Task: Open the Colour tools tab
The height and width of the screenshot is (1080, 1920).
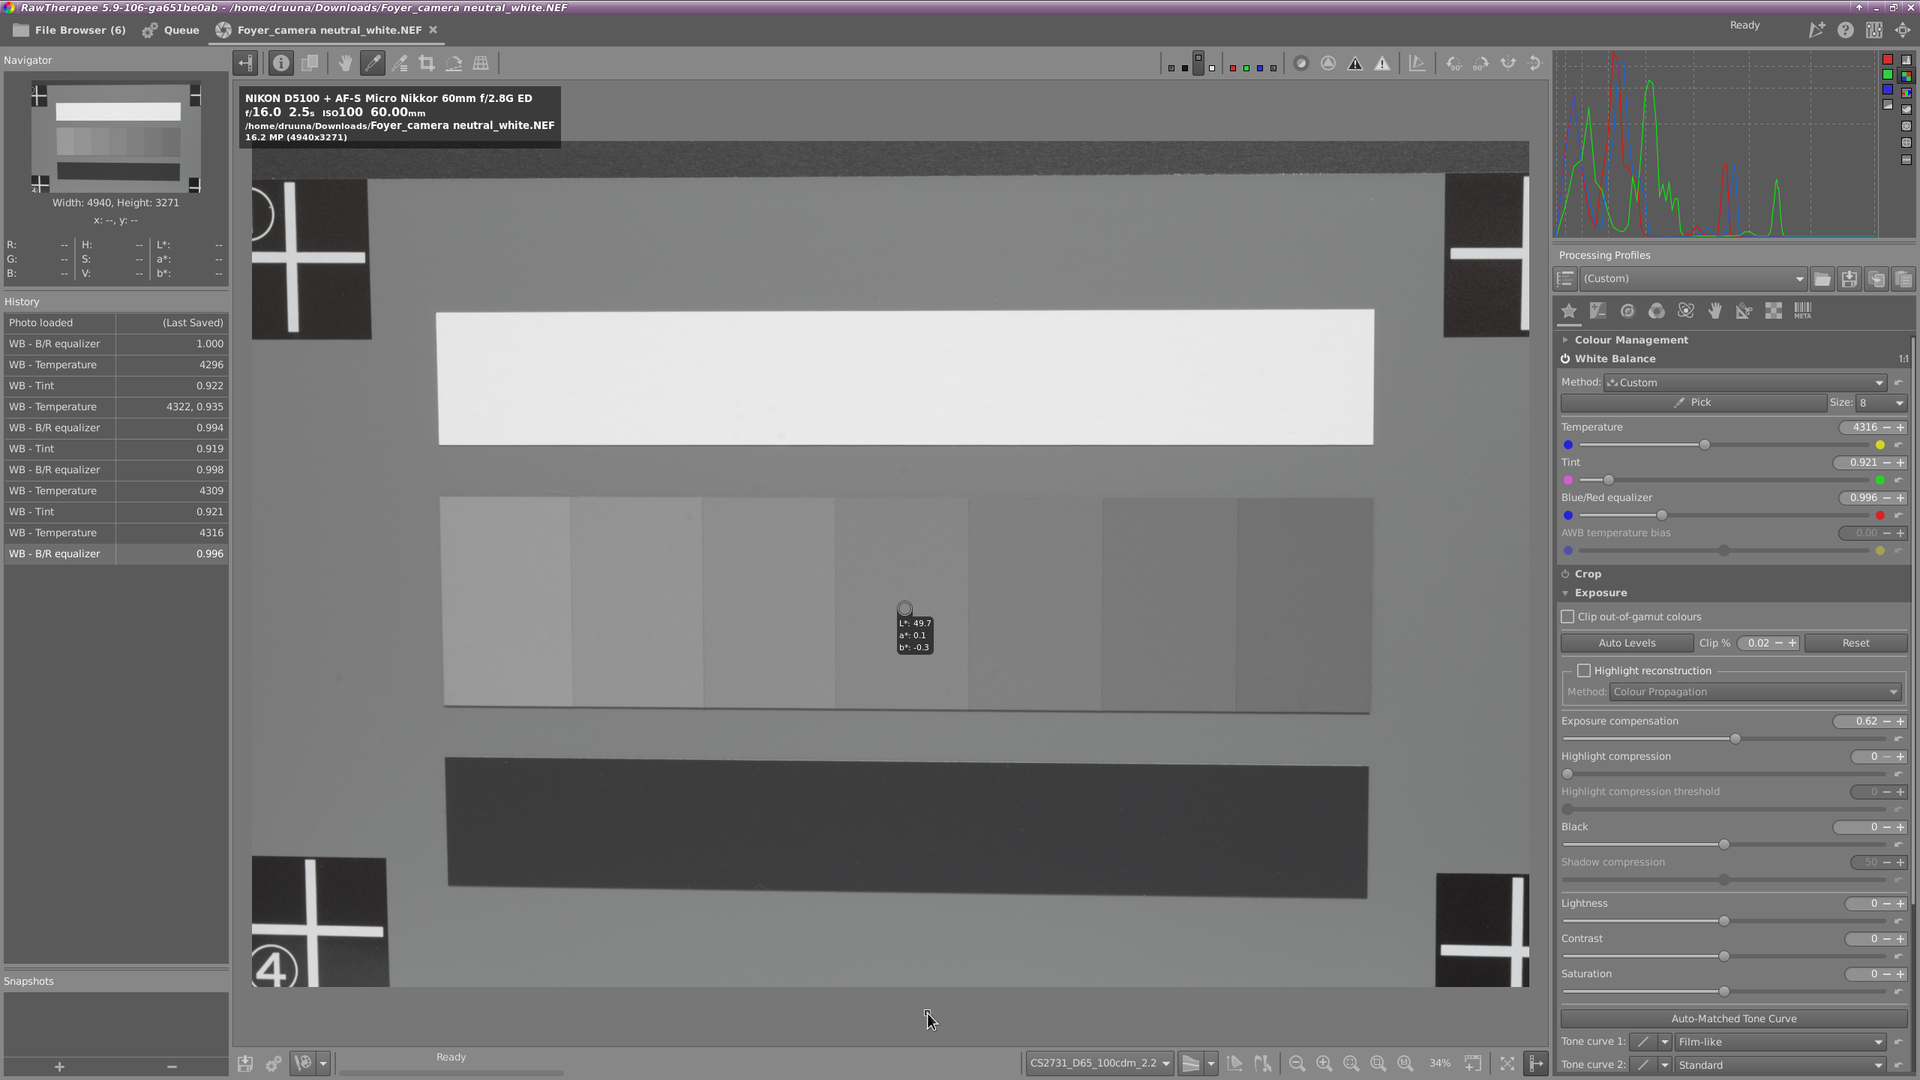Action: (1656, 311)
